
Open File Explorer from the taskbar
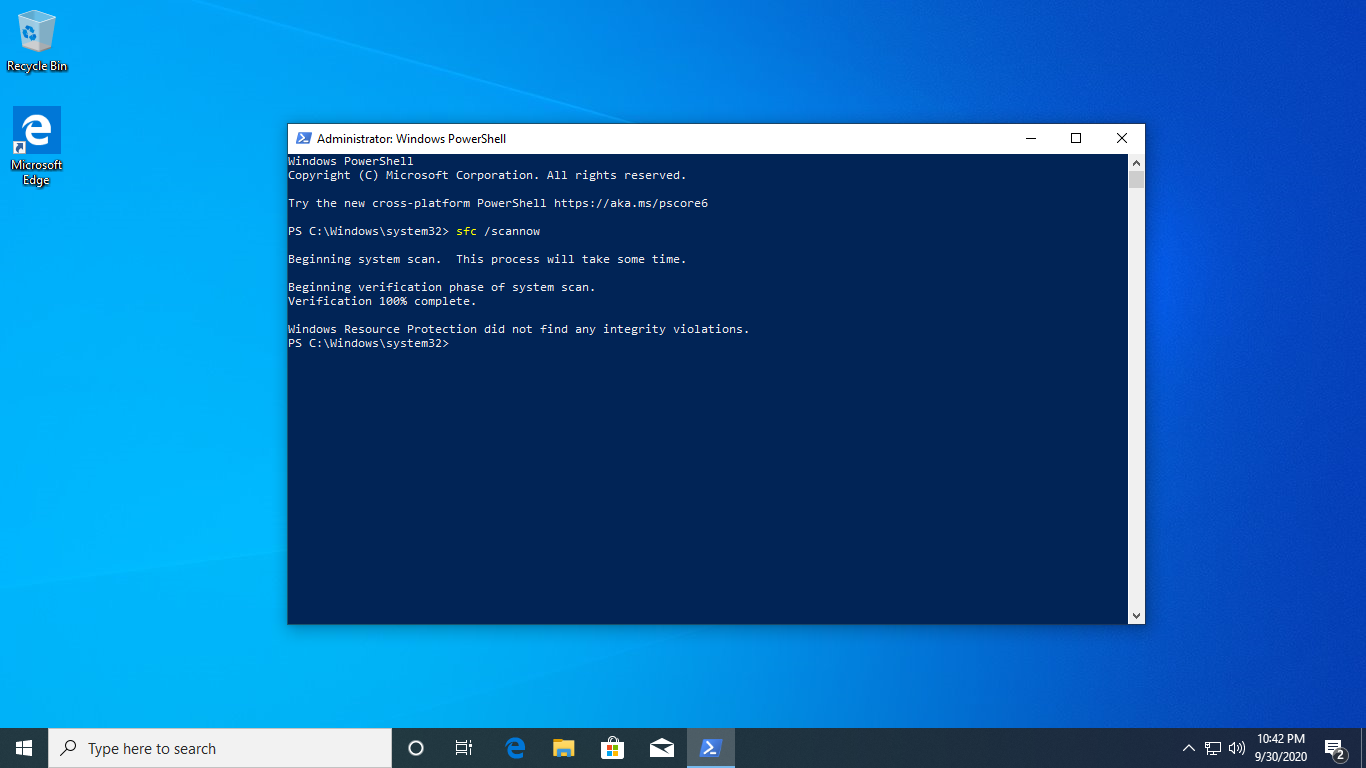point(564,748)
